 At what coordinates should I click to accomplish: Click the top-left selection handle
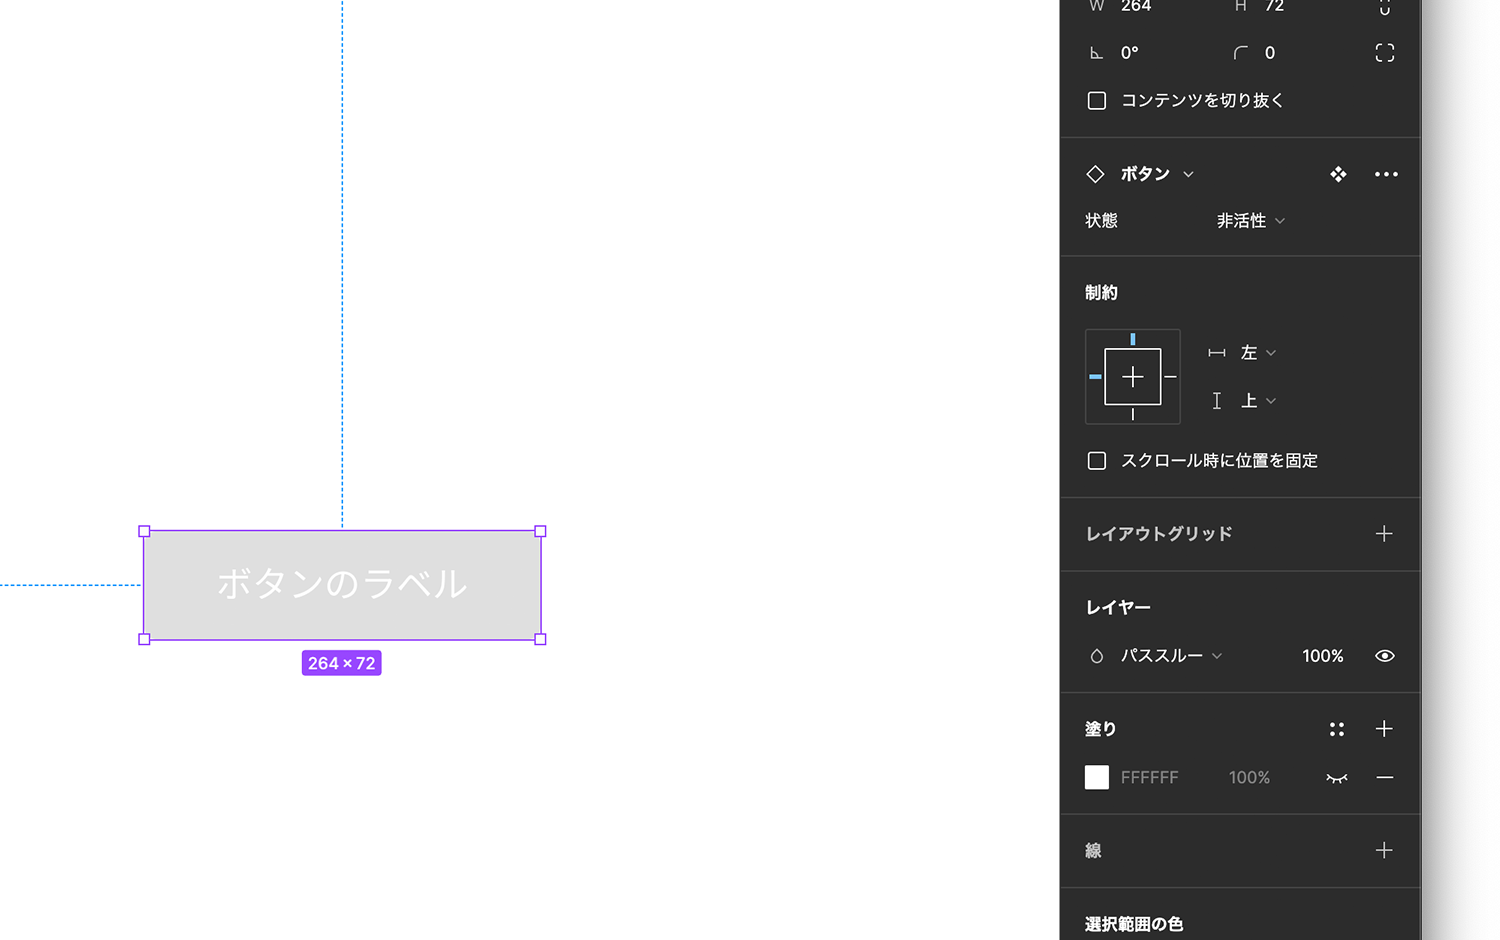(x=144, y=532)
